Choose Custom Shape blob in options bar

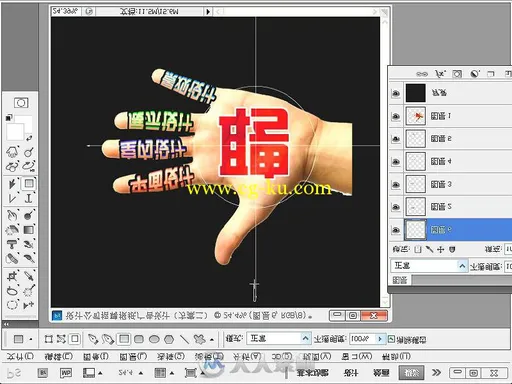(200, 339)
